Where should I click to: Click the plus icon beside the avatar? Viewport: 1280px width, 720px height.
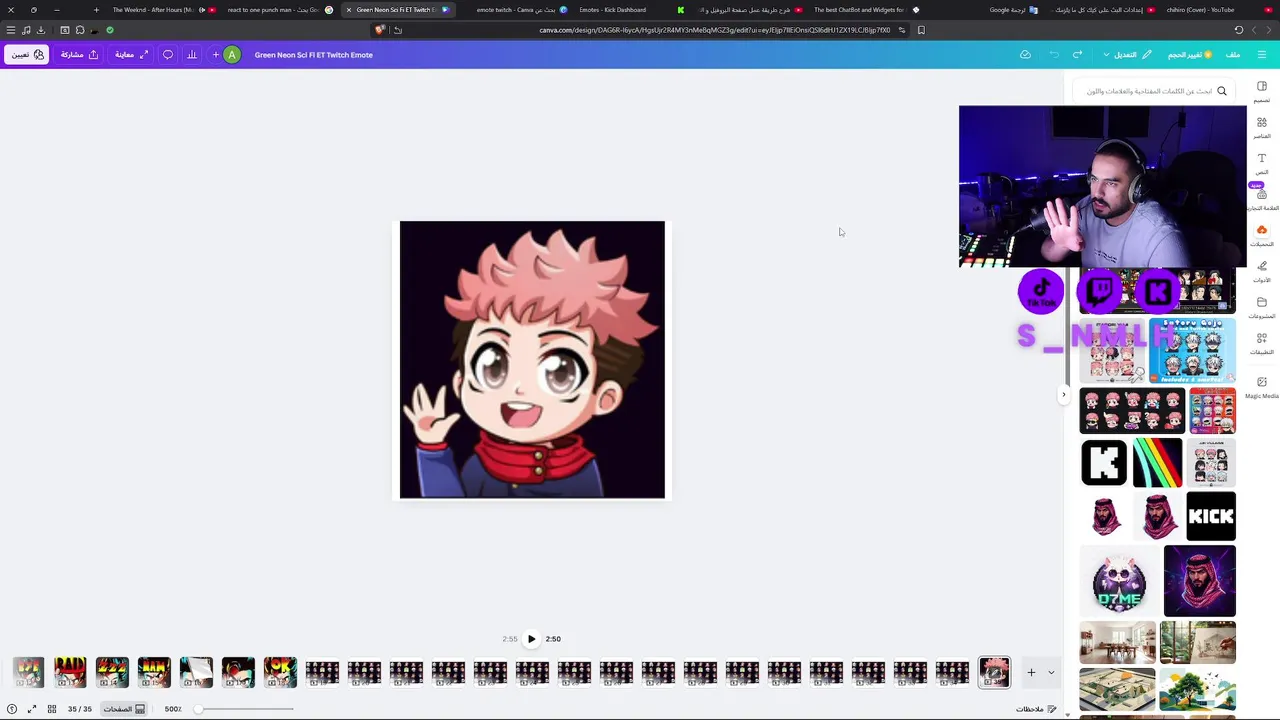click(215, 55)
